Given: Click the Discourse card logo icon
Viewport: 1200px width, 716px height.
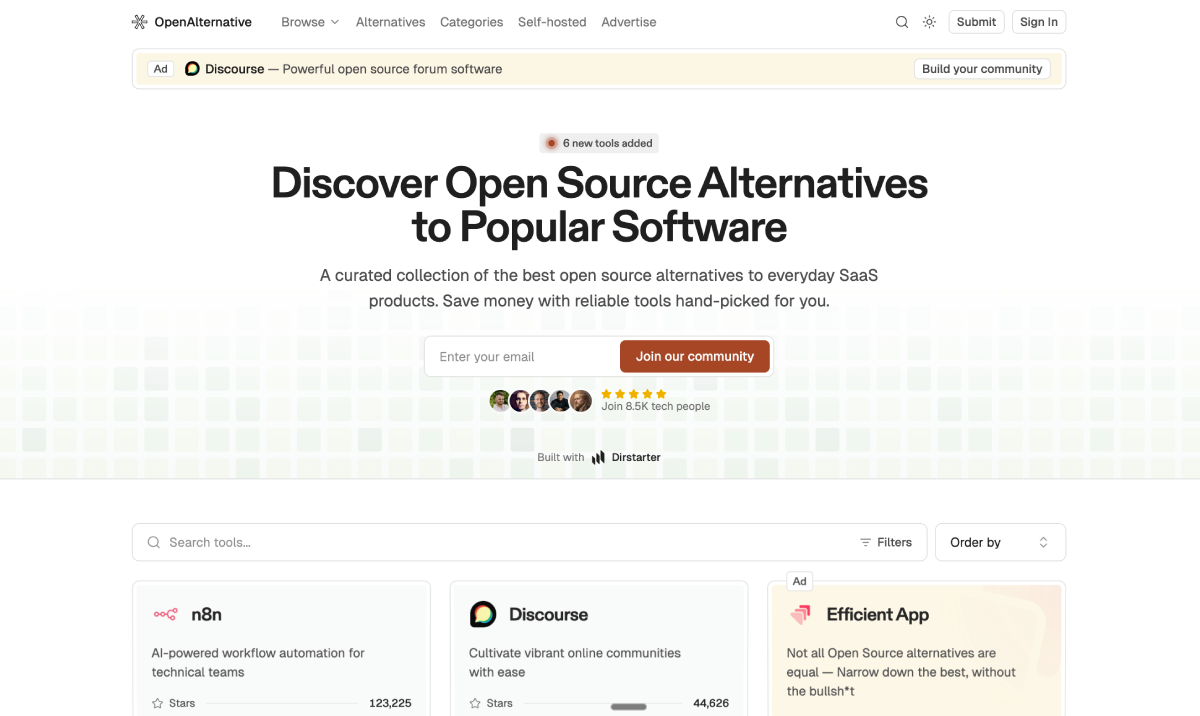Looking at the screenshot, I should [x=483, y=614].
